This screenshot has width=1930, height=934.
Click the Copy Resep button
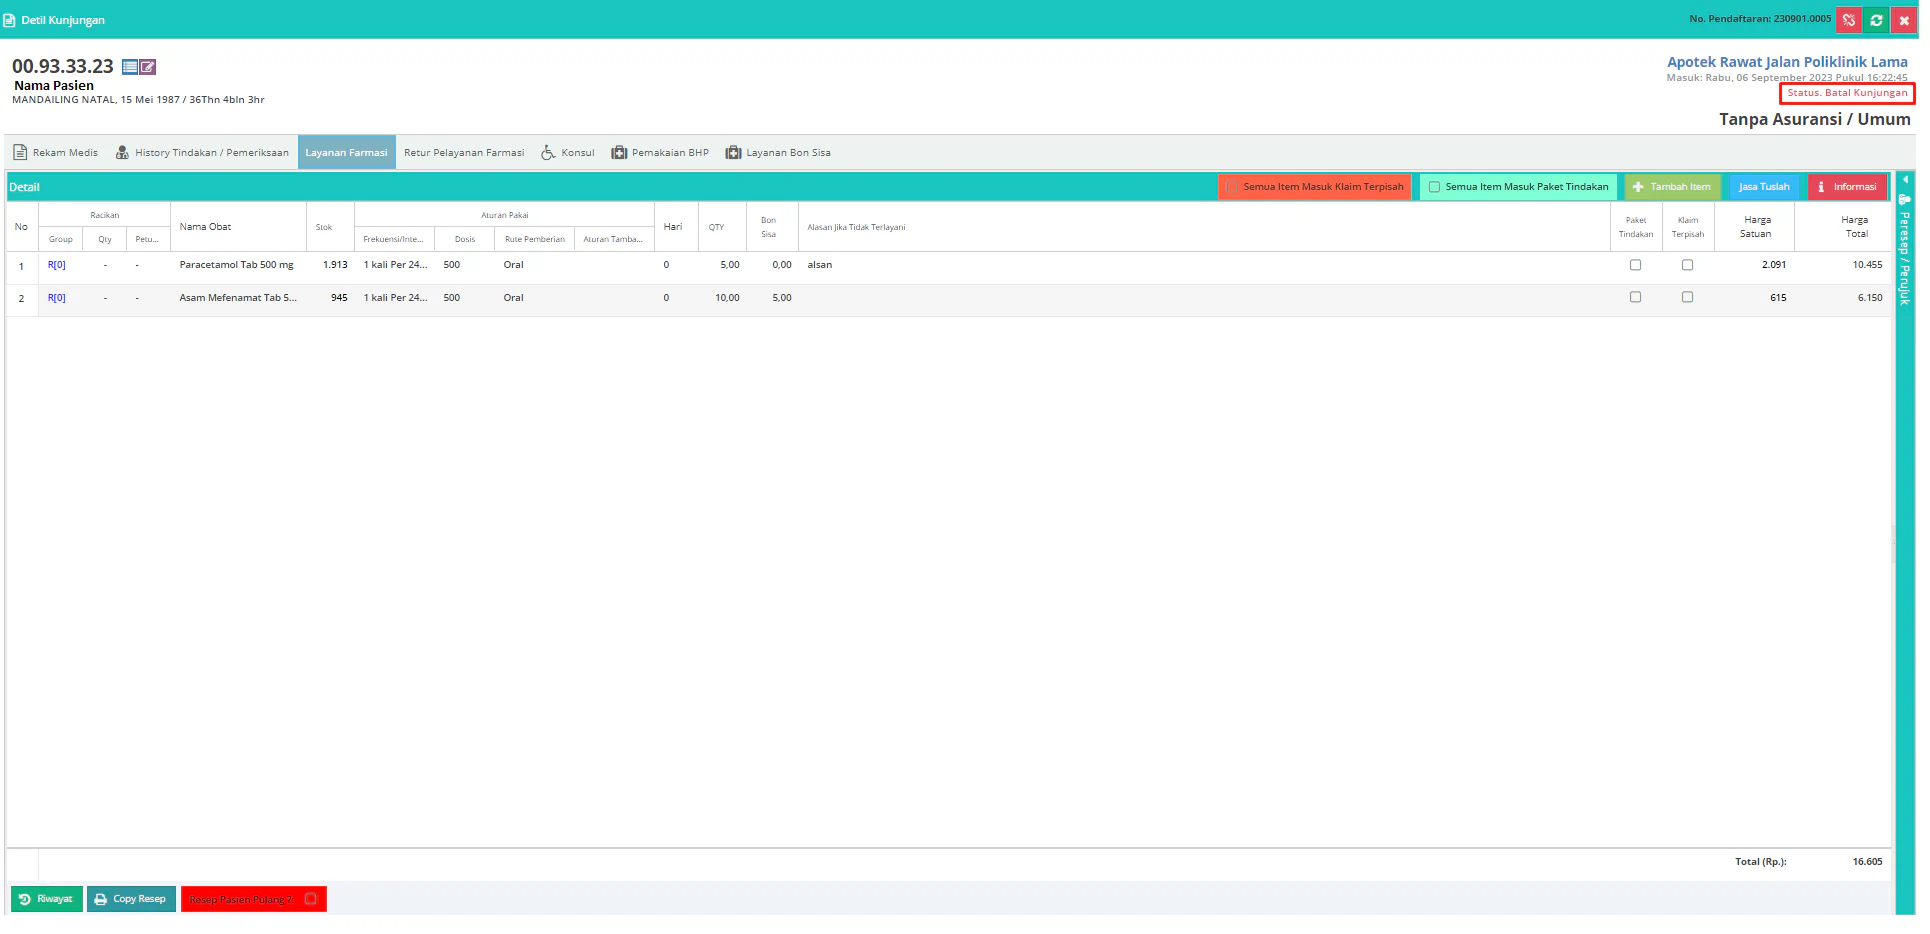point(131,899)
